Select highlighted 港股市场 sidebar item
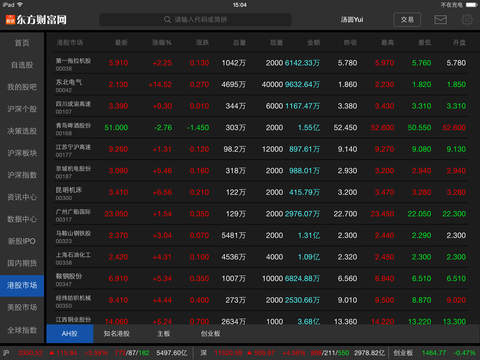Image resolution: width=480 pixels, height=360 pixels. tap(22, 285)
